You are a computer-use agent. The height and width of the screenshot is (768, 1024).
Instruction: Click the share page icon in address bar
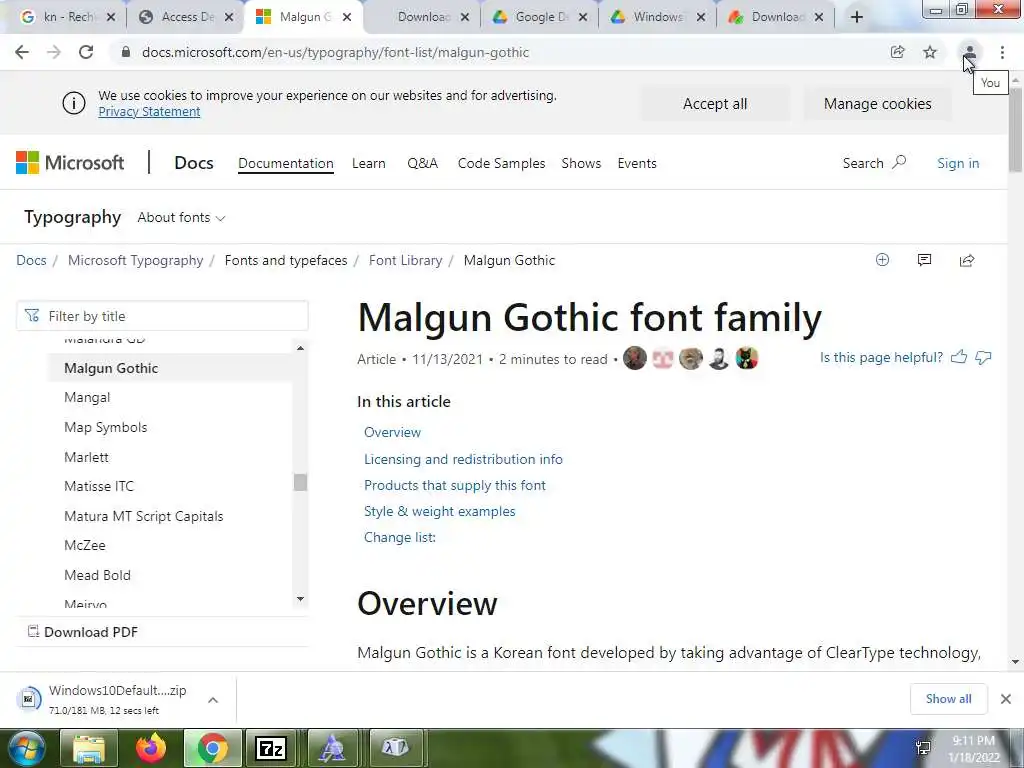coord(897,52)
